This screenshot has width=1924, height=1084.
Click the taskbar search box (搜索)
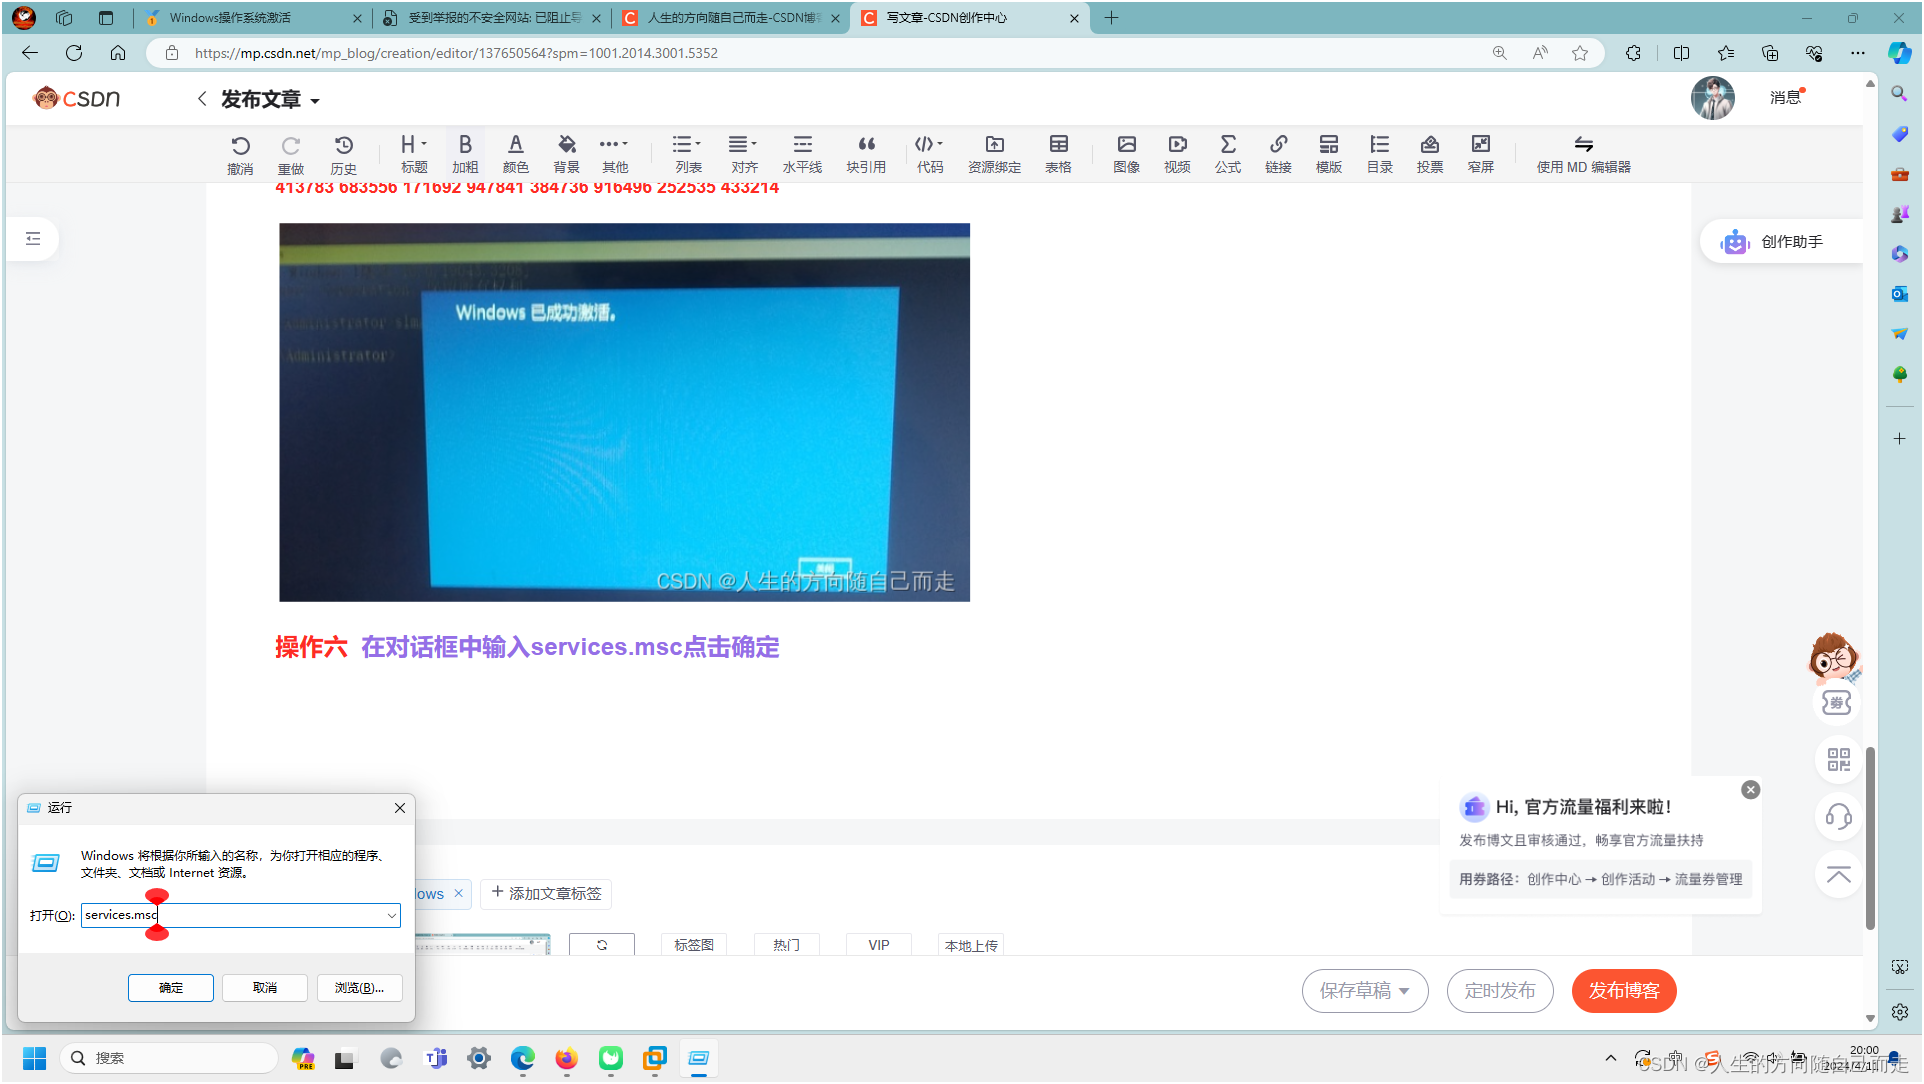click(x=169, y=1058)
